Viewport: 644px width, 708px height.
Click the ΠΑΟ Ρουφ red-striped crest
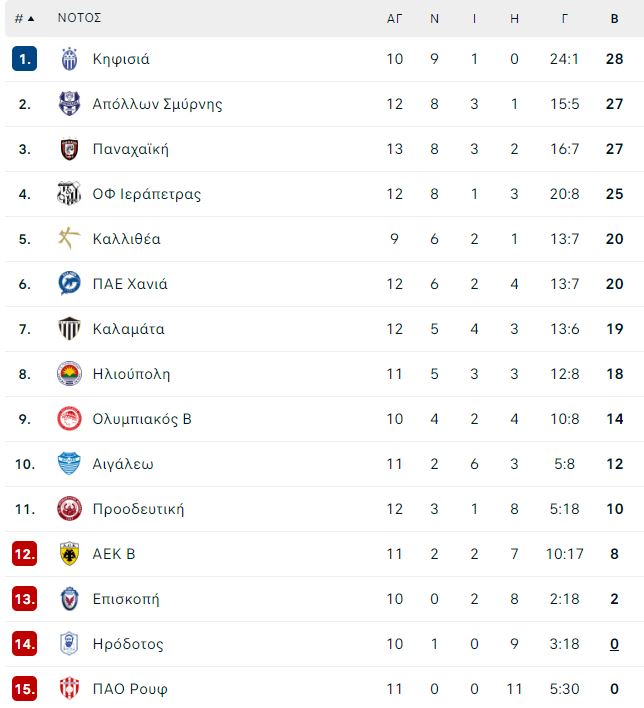69,689
